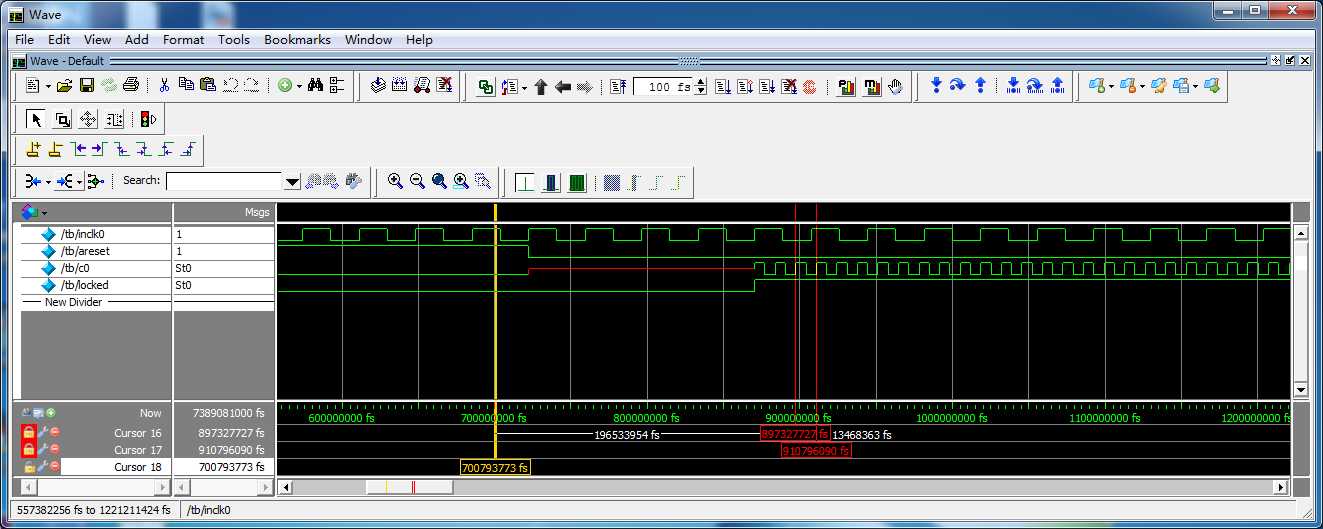The image size is (1323, 529).
Task: Open the Bookmarks menu
Action: [x=297, y=39]
